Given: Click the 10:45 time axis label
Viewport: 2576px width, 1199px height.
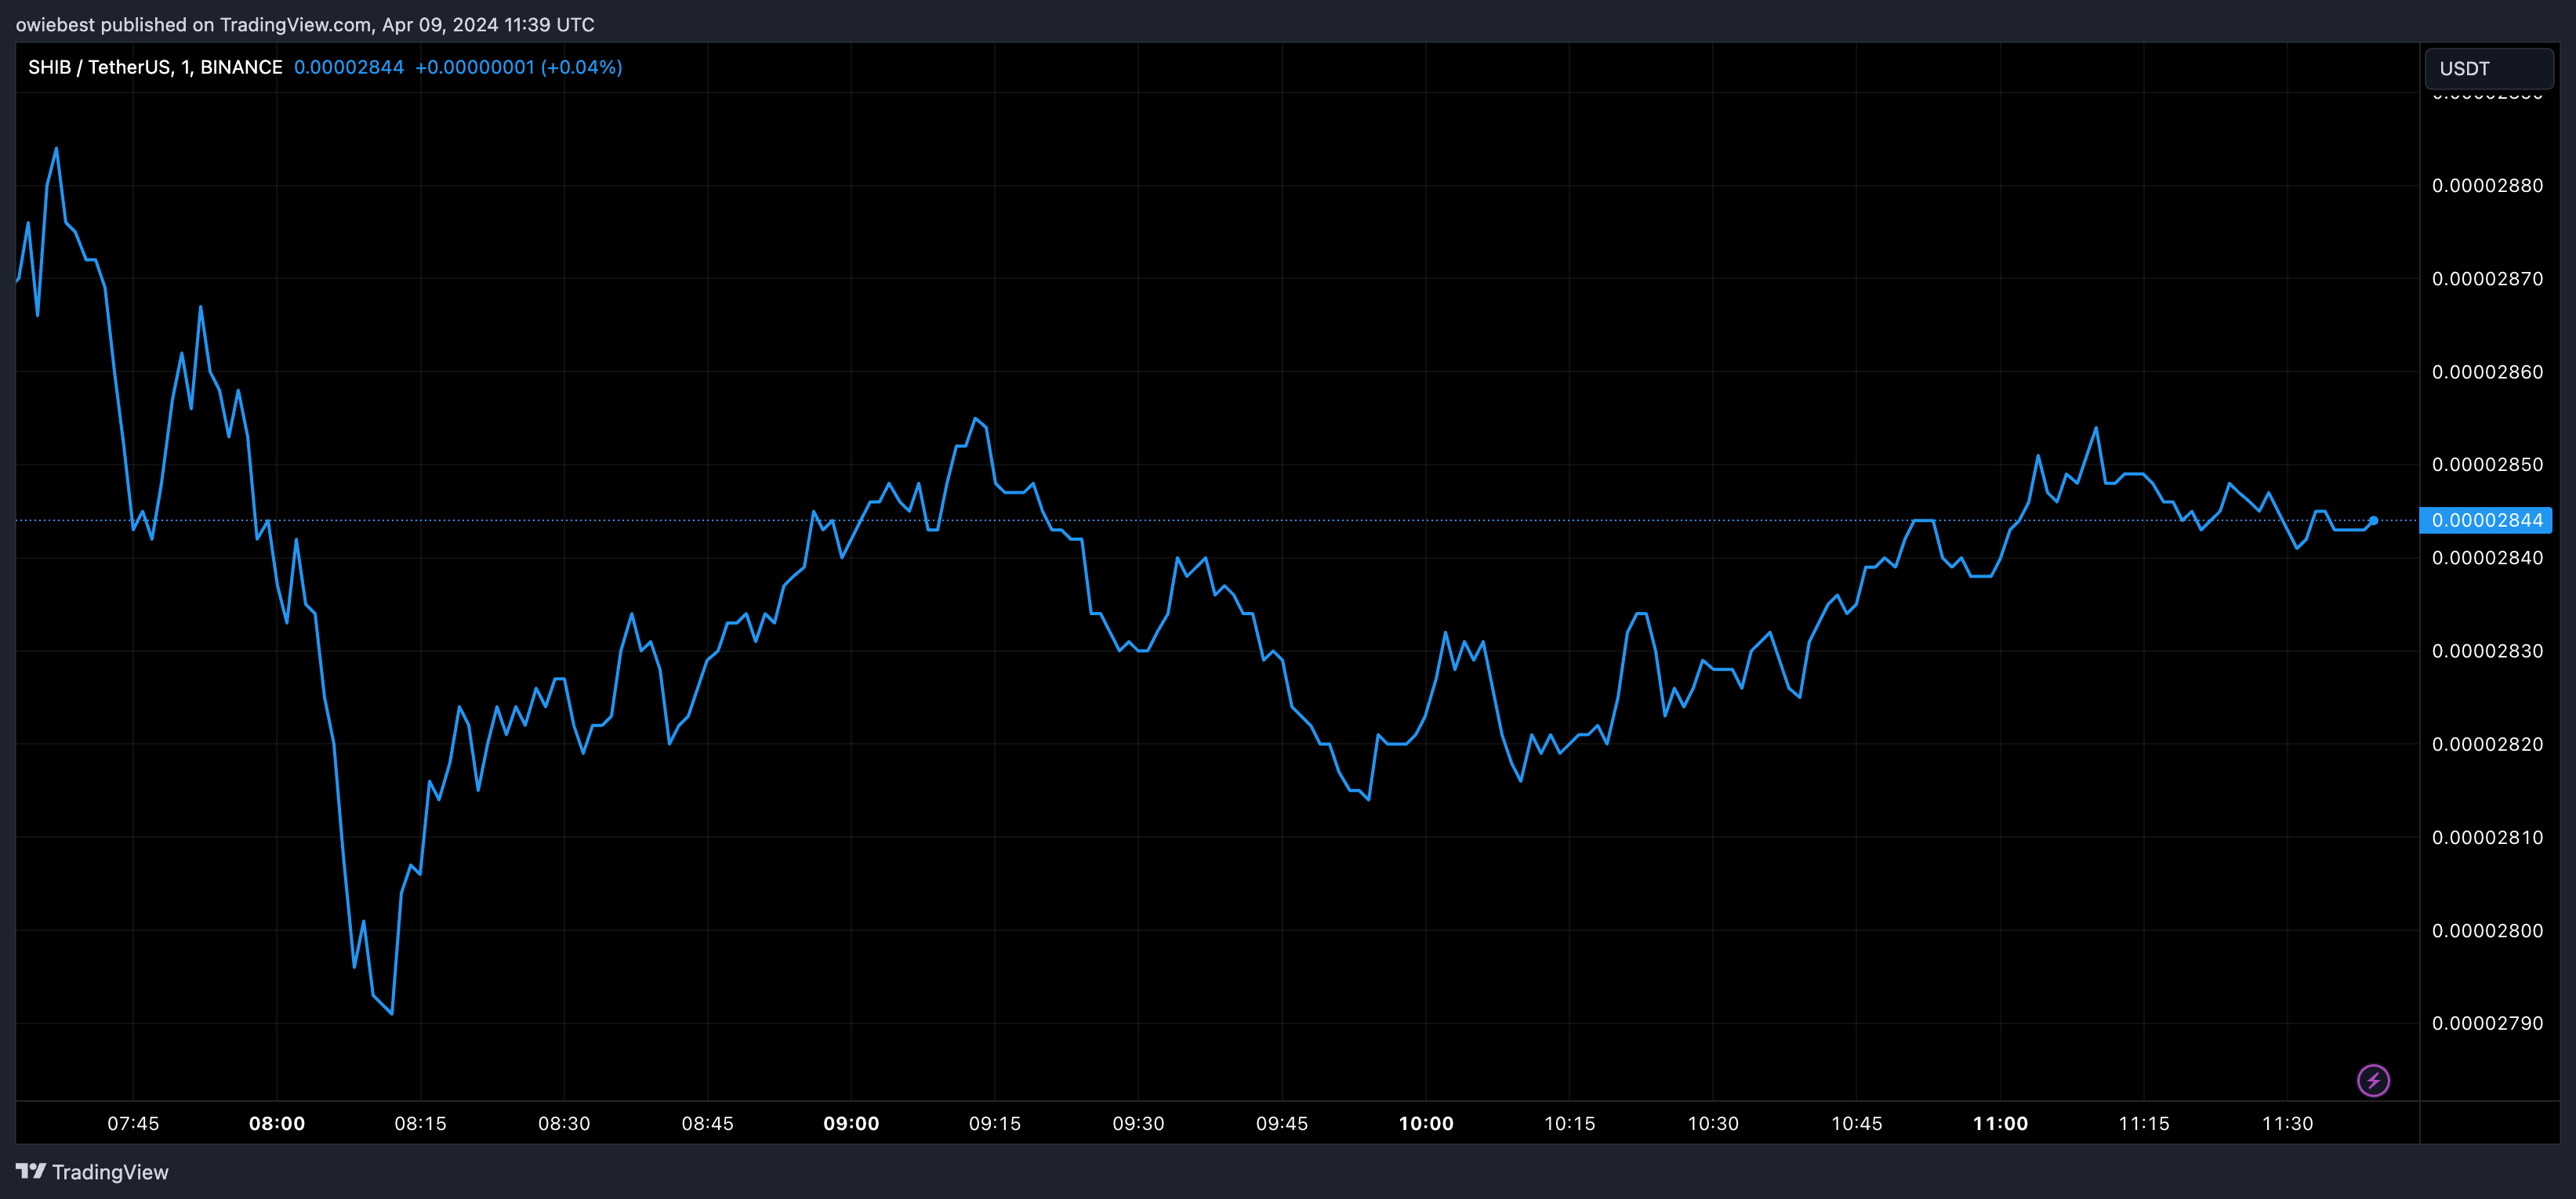Looking at the screenshot, I should [1856, 1123].
